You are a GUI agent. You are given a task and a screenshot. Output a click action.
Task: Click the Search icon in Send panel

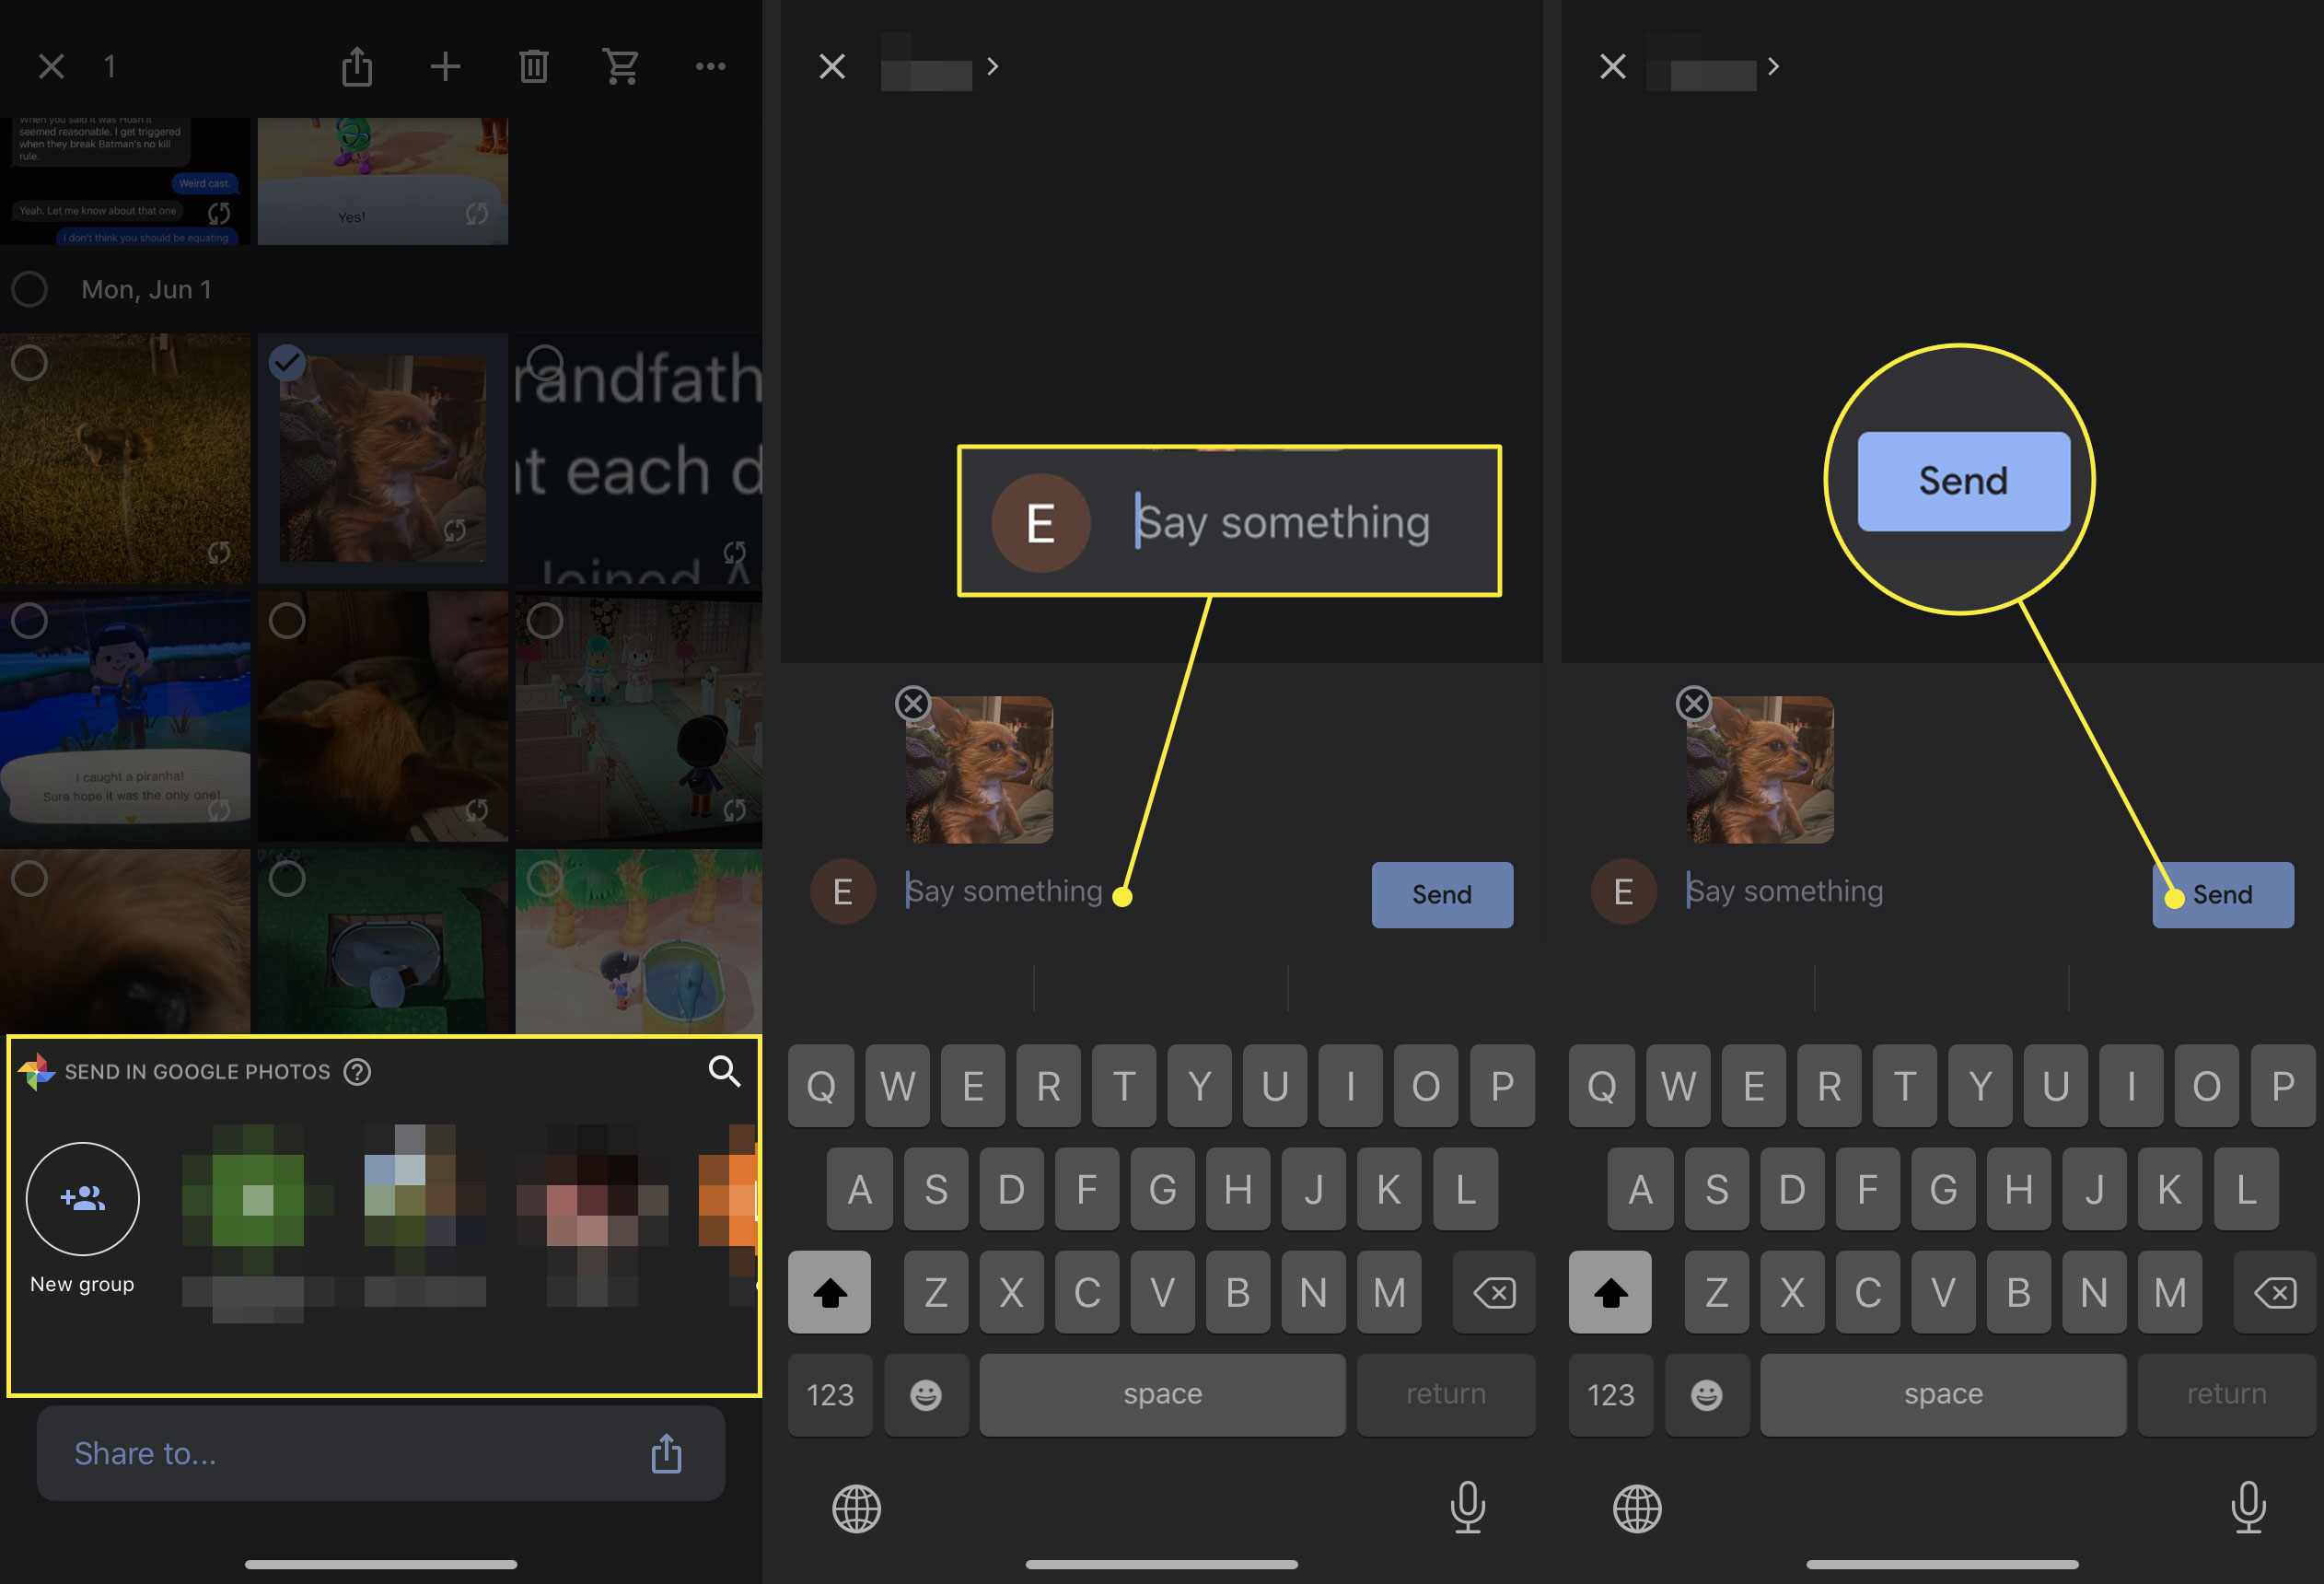click(724, 1070)
